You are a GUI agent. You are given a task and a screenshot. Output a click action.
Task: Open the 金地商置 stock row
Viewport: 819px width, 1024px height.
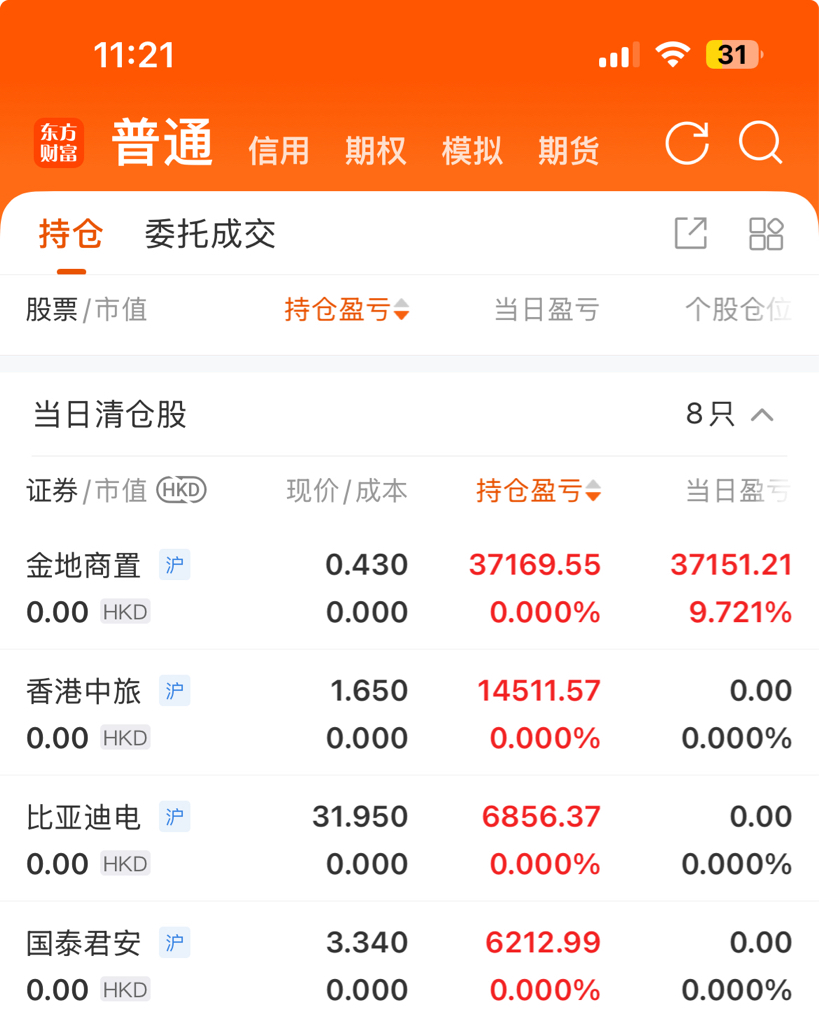(410, 588)
